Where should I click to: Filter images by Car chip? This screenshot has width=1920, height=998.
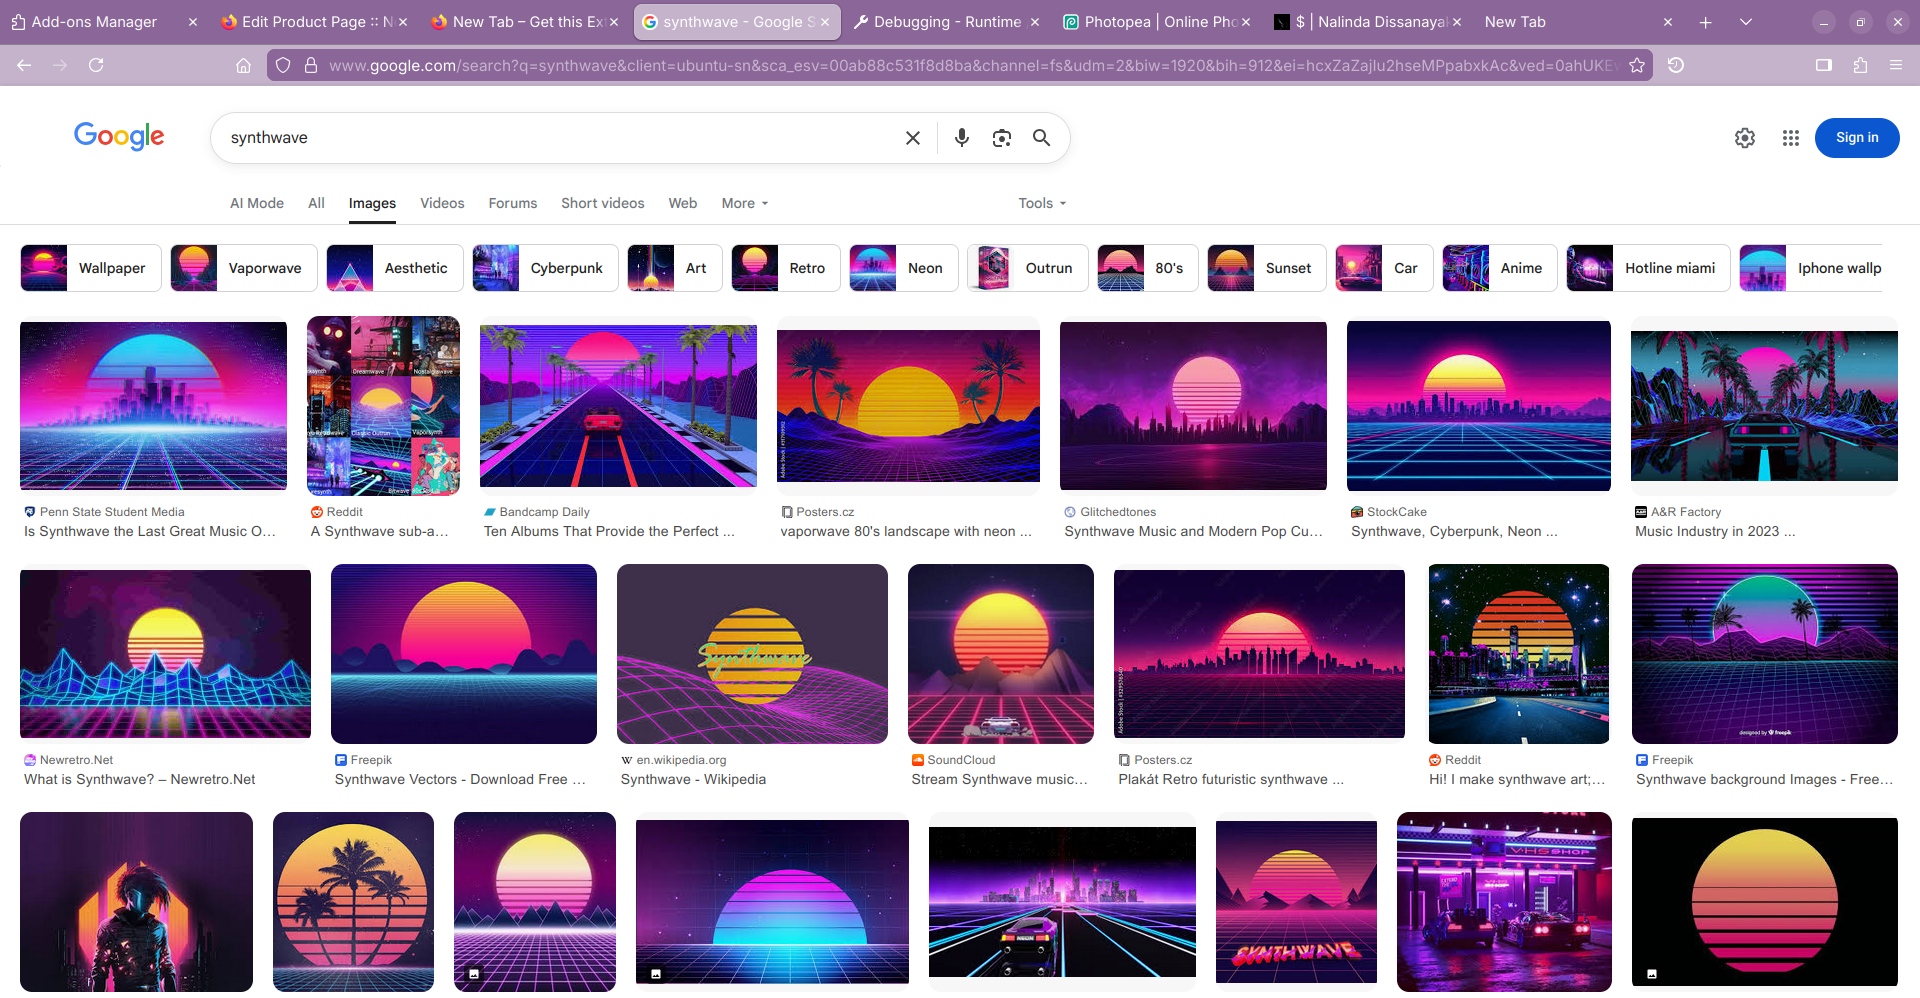1384,268
